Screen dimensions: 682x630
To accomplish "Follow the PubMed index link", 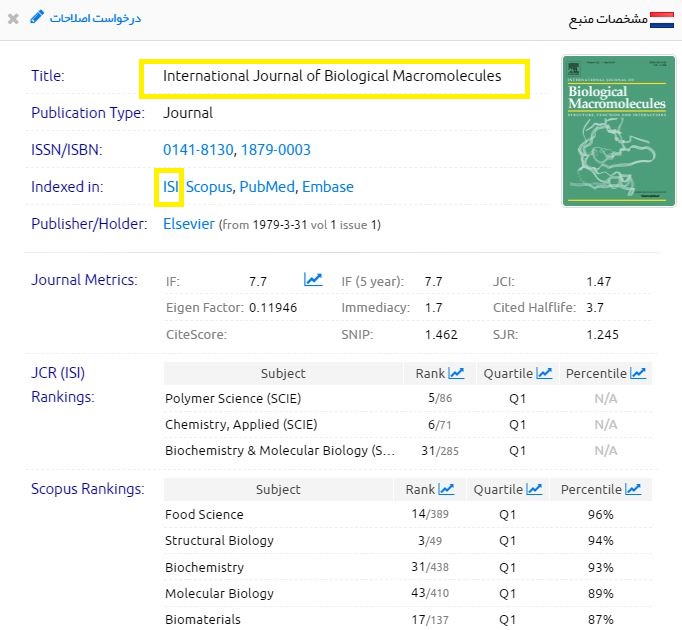I will pos(266,187).
